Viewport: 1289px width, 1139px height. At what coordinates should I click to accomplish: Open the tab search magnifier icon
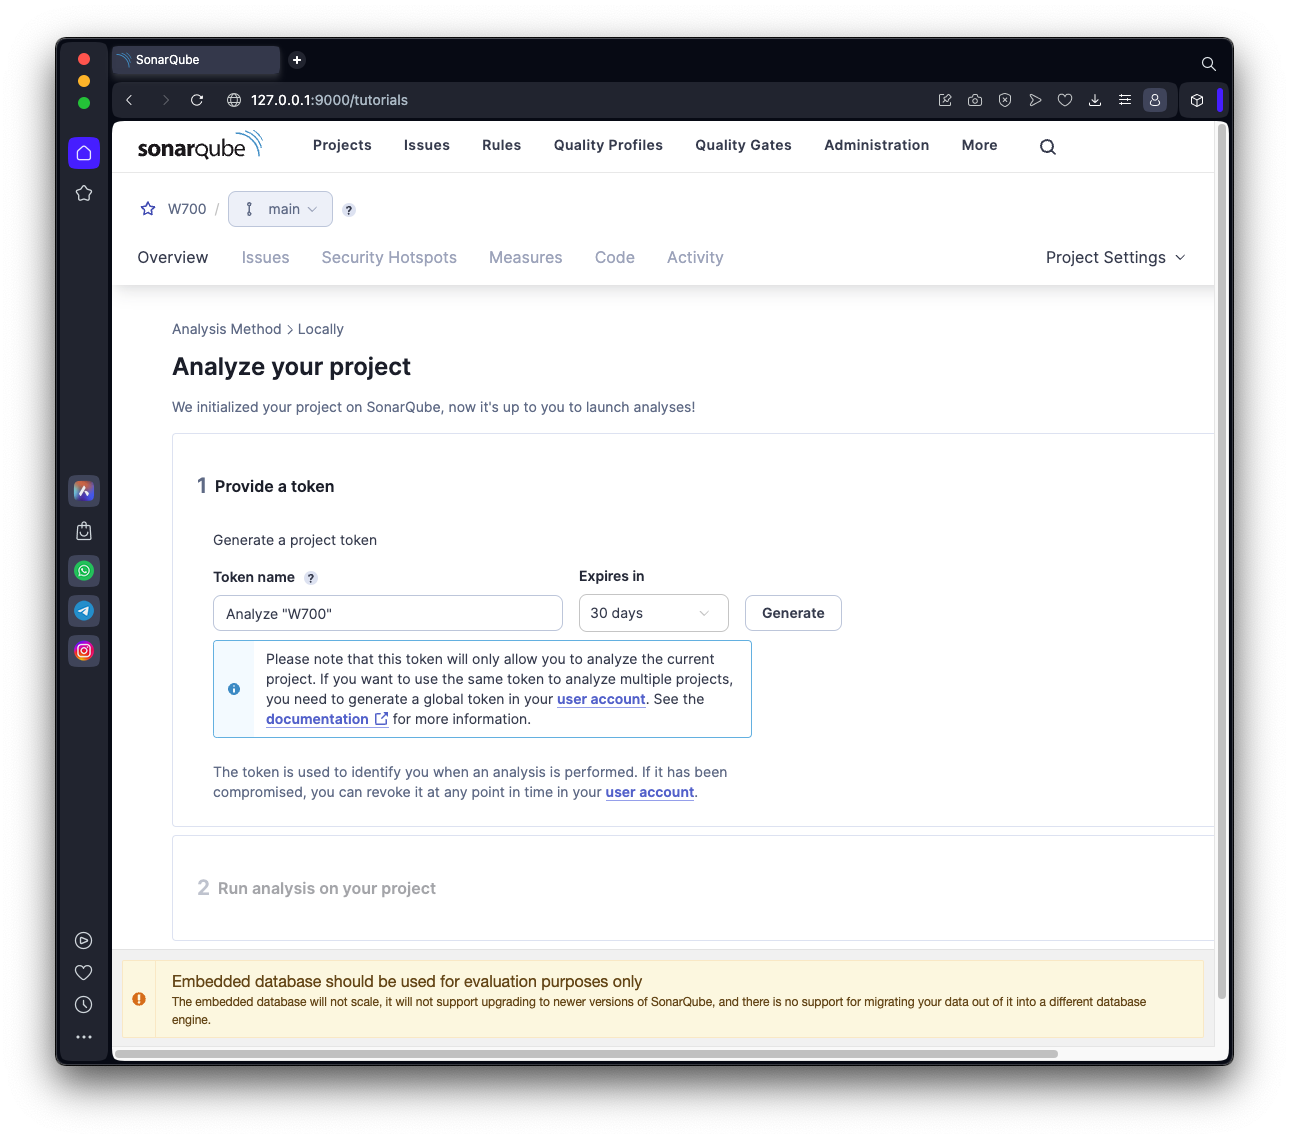1209,64
